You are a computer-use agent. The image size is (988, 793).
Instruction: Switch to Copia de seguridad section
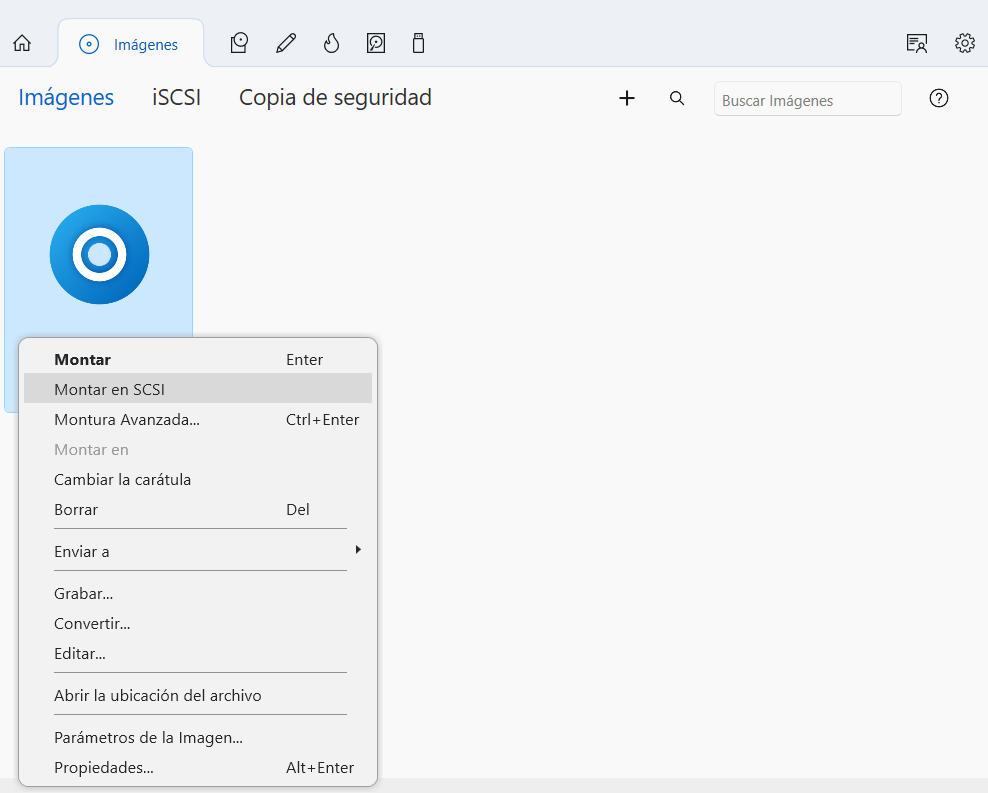pos(335,98)
